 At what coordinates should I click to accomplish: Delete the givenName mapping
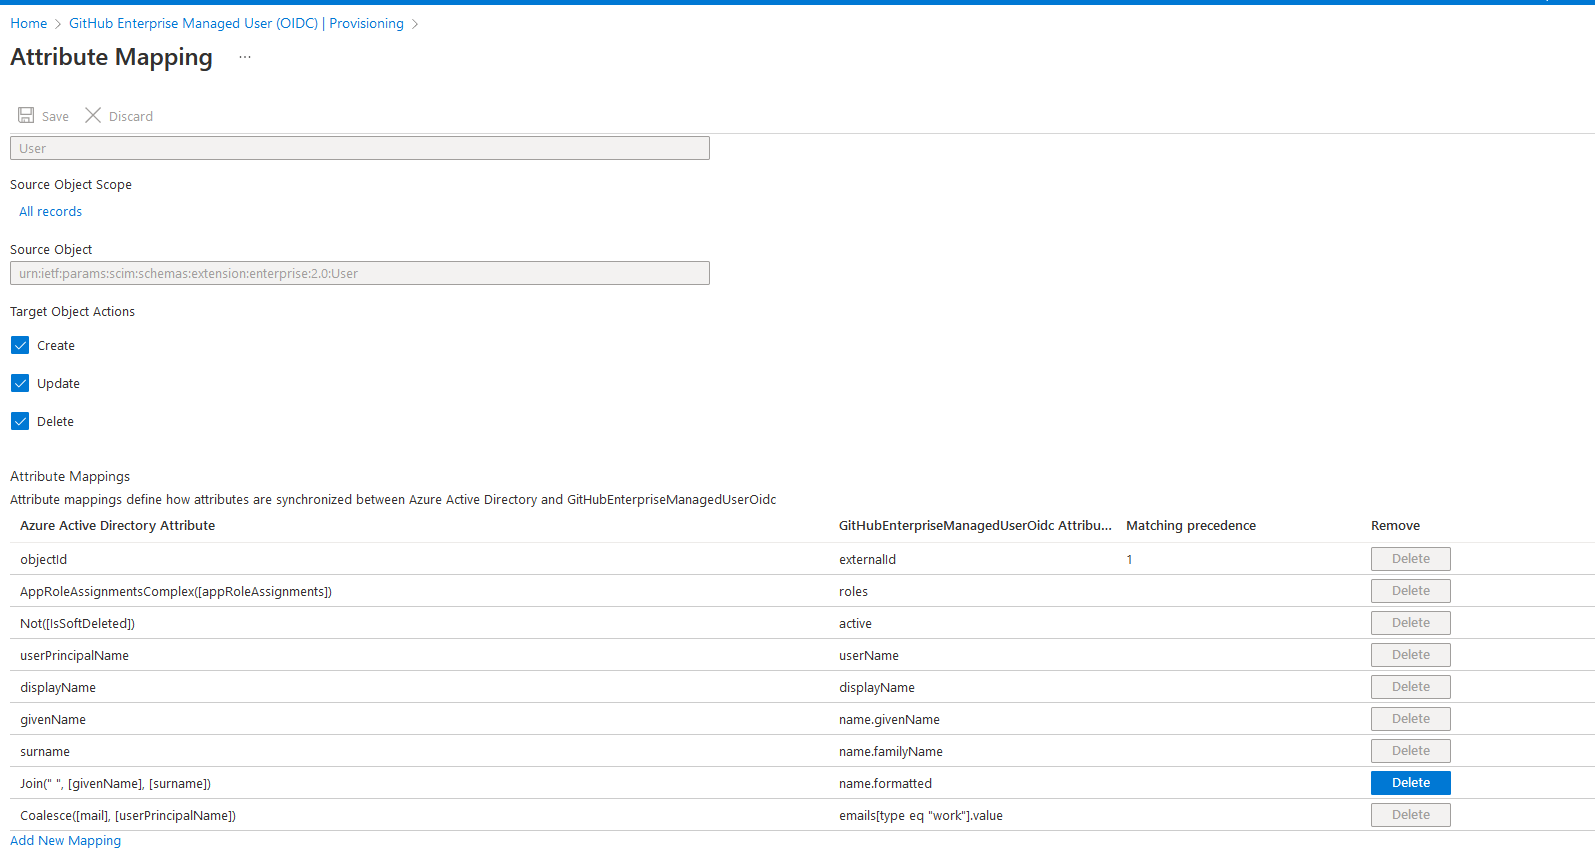[1410, 719]
